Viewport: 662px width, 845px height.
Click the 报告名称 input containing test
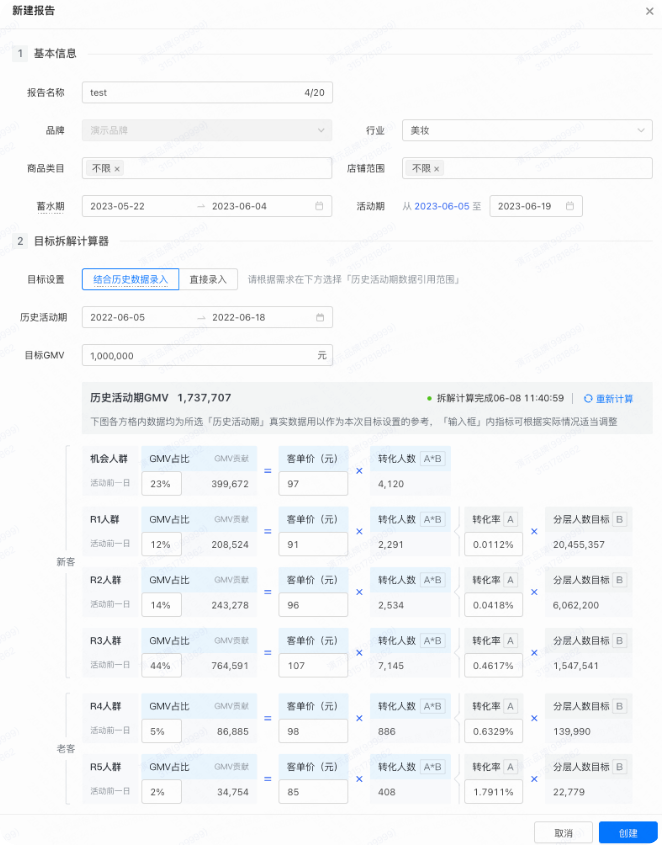(x=207, y=93)
